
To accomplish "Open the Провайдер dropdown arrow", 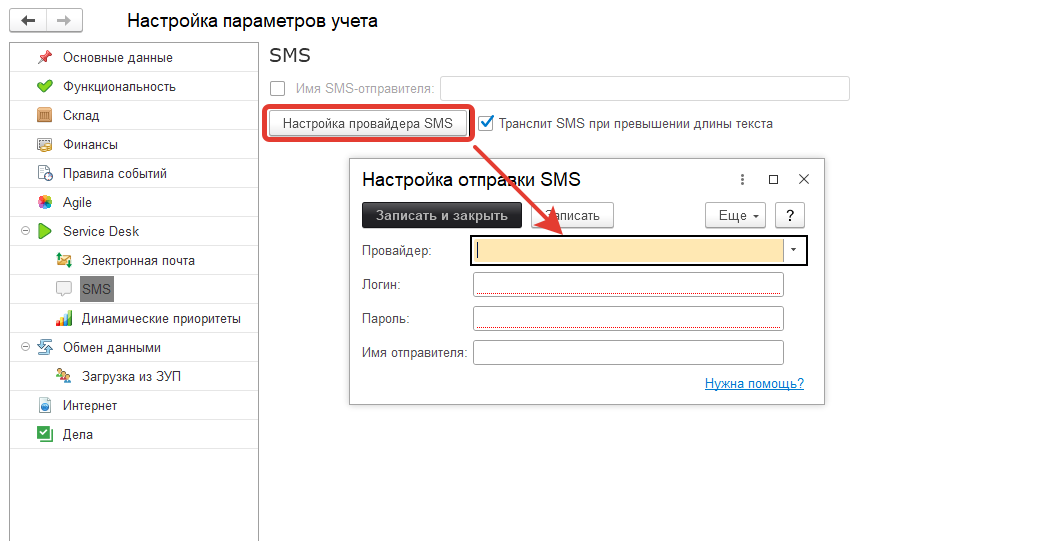I will pos(794,250).
